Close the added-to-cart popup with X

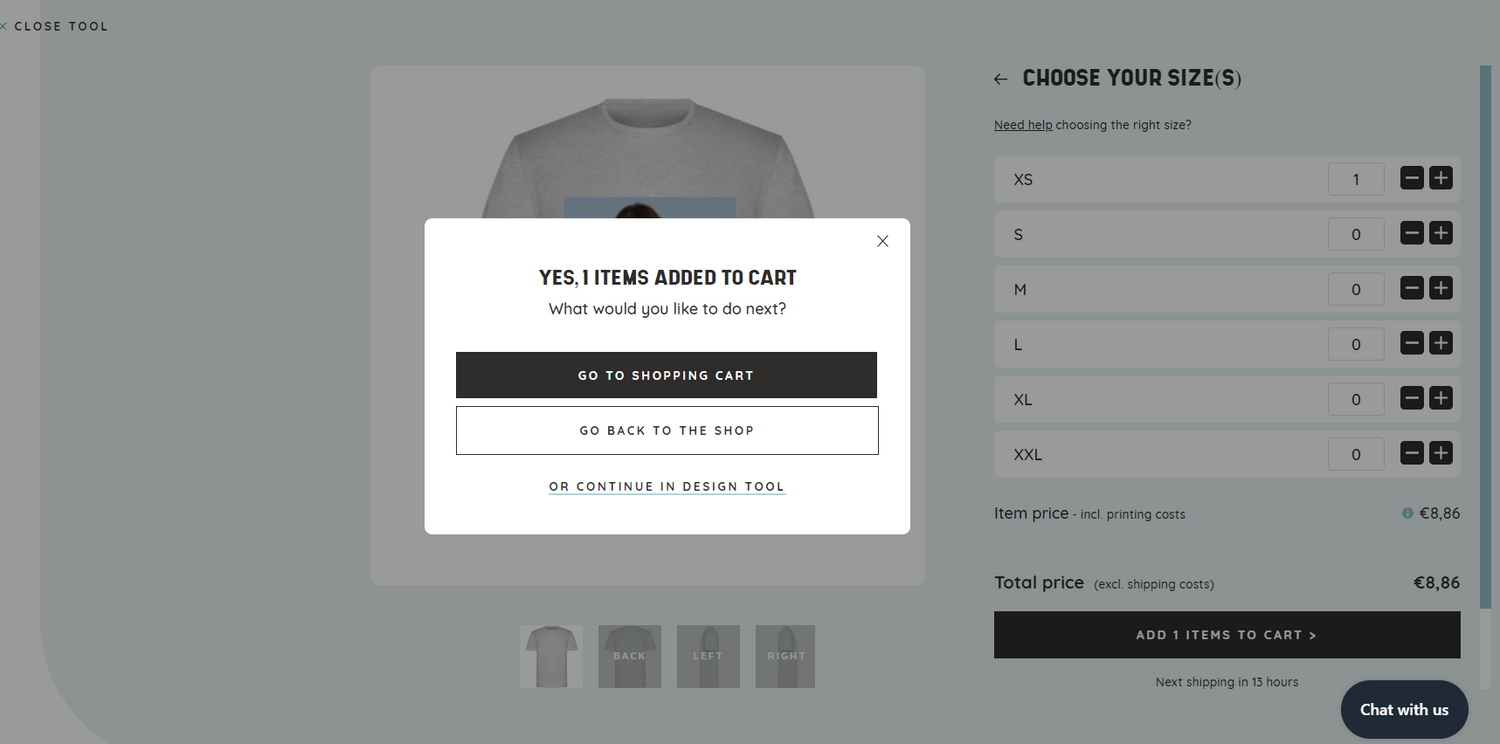click(x=882, y=241)
